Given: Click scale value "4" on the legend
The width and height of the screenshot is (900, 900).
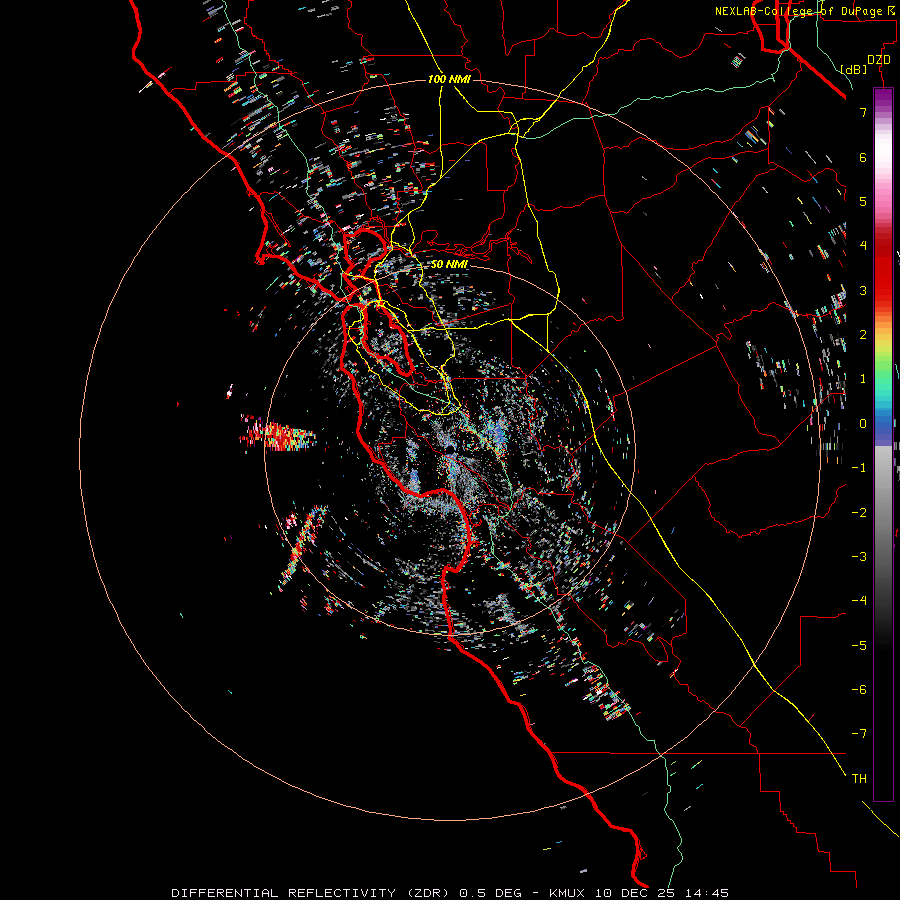Looking at the screenshot, I should coord(863,246).
